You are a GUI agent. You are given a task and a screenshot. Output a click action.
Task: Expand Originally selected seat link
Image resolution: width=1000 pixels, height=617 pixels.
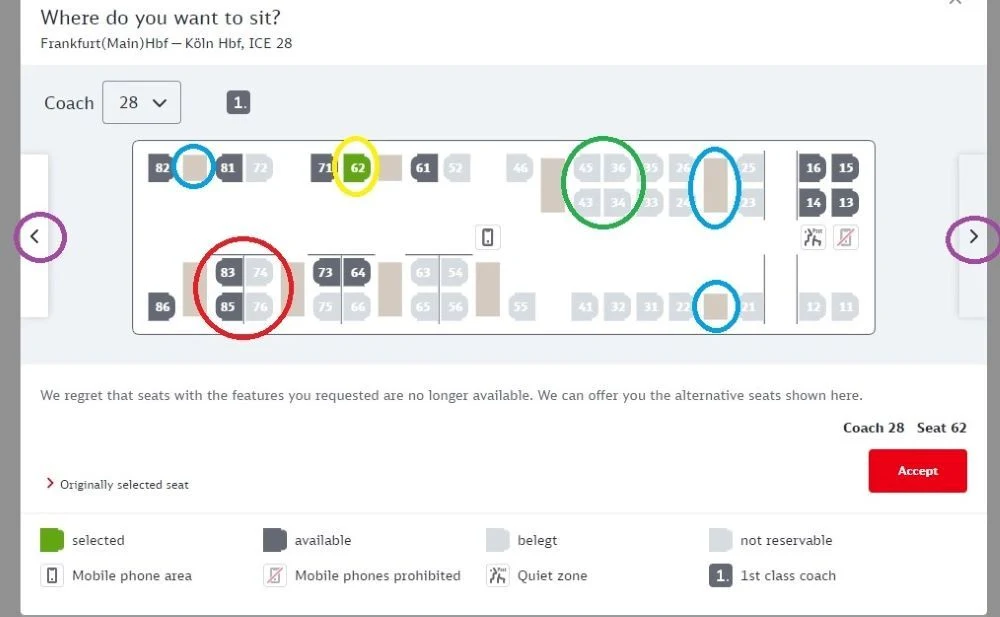(x=117, y=484)
